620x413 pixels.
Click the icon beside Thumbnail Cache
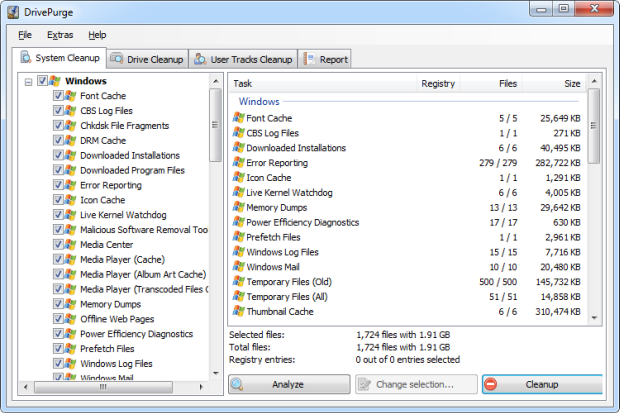pyautogui.click(x=238, y=311)
